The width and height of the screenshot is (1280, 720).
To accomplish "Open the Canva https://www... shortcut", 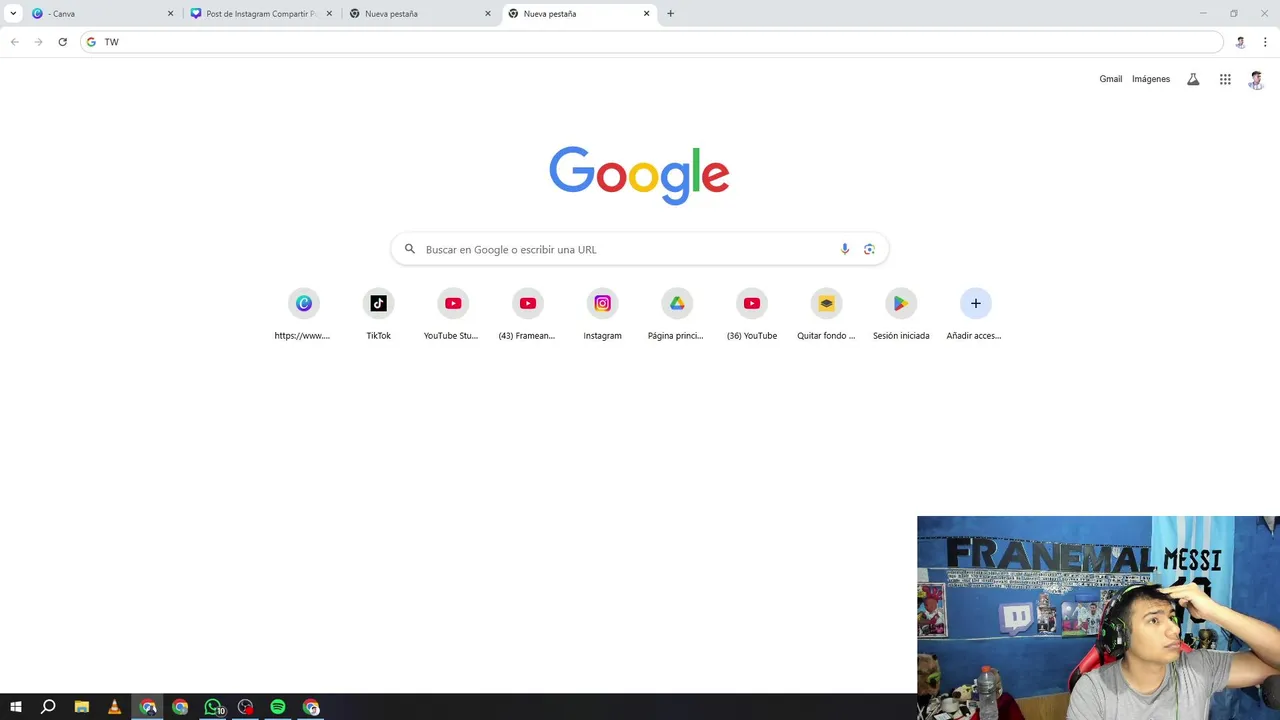I will [x=303, y=313].
